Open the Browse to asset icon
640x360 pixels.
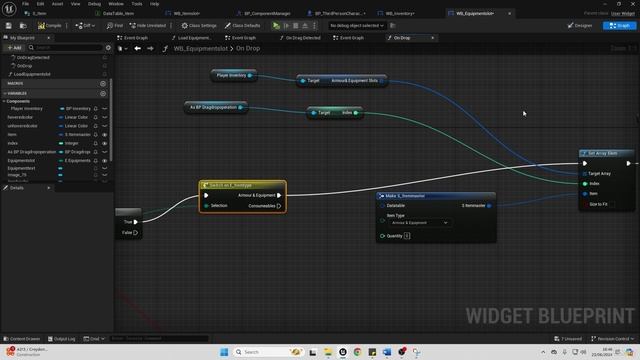tap(23, 26)
